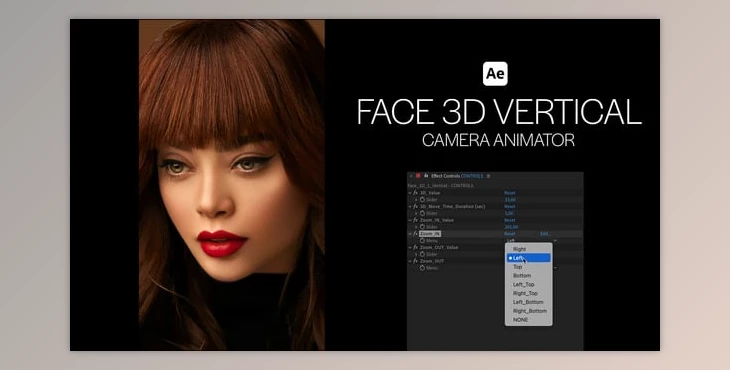Click the 1.00 slider value of 3D_Move_Time_Duration
730x370 pixels.
click(x=509, y=213)
